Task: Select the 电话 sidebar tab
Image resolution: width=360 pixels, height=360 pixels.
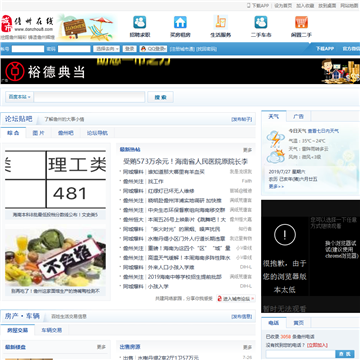Action: (274, 323)
